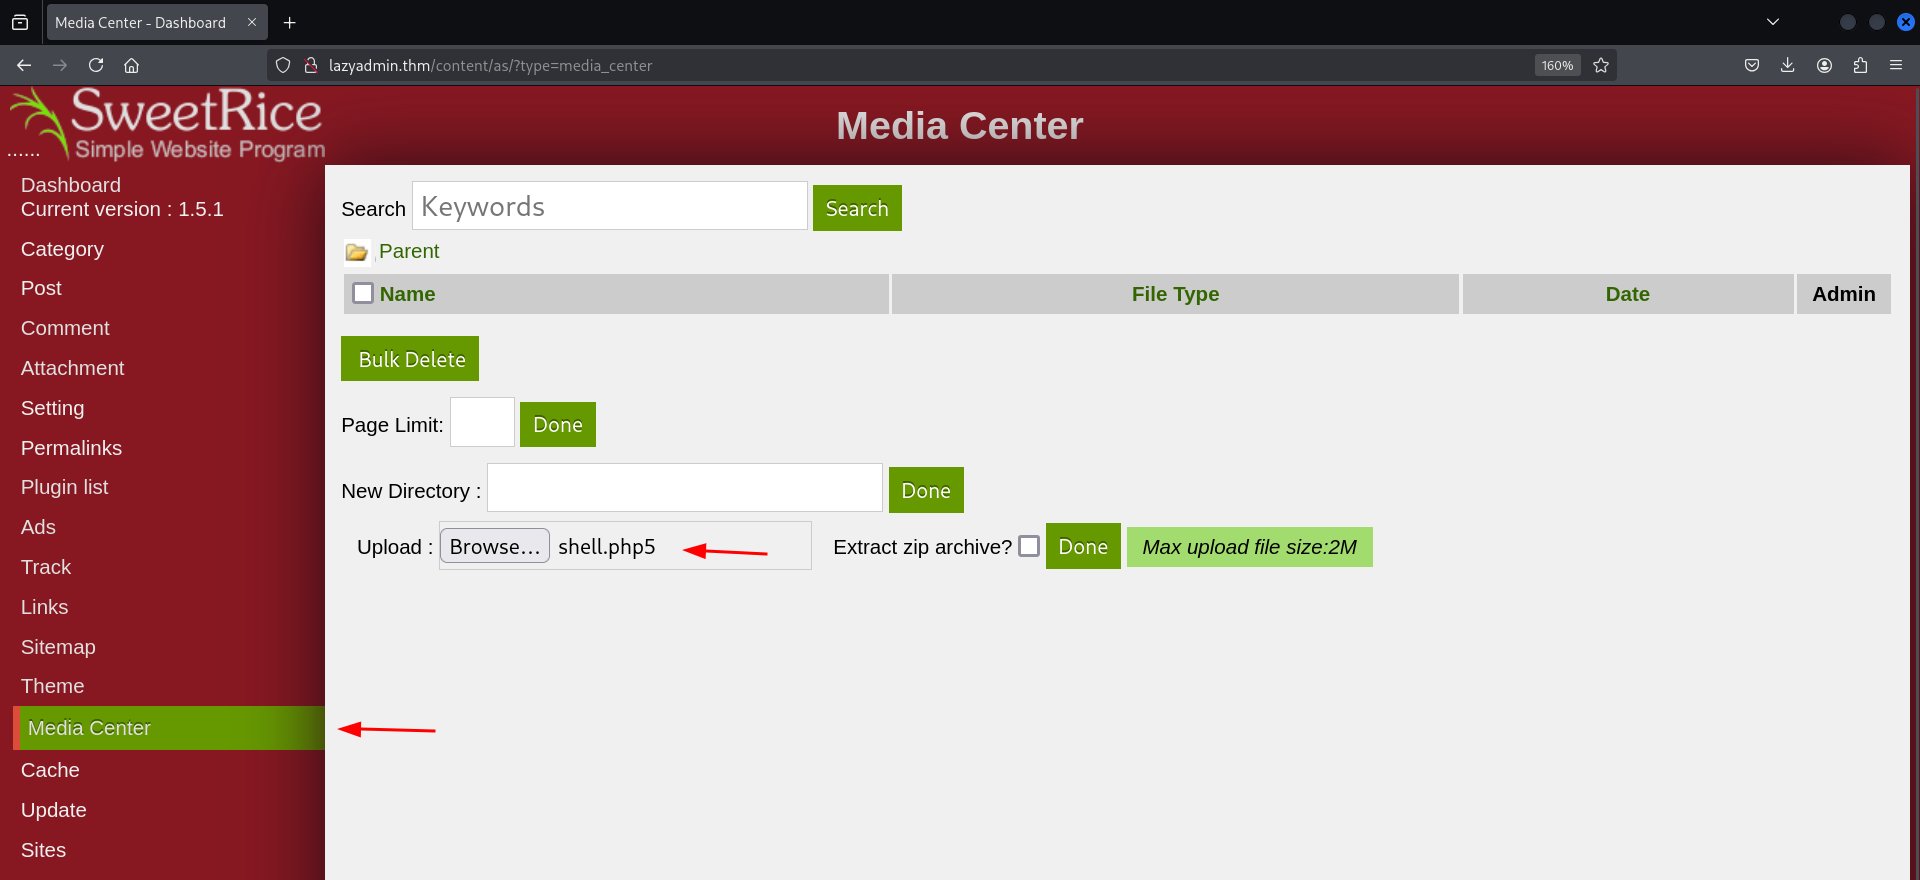This screenshot has width=1920, height=880.
Task: Click Done next to the upload field
Action: tap(1082, 546)
